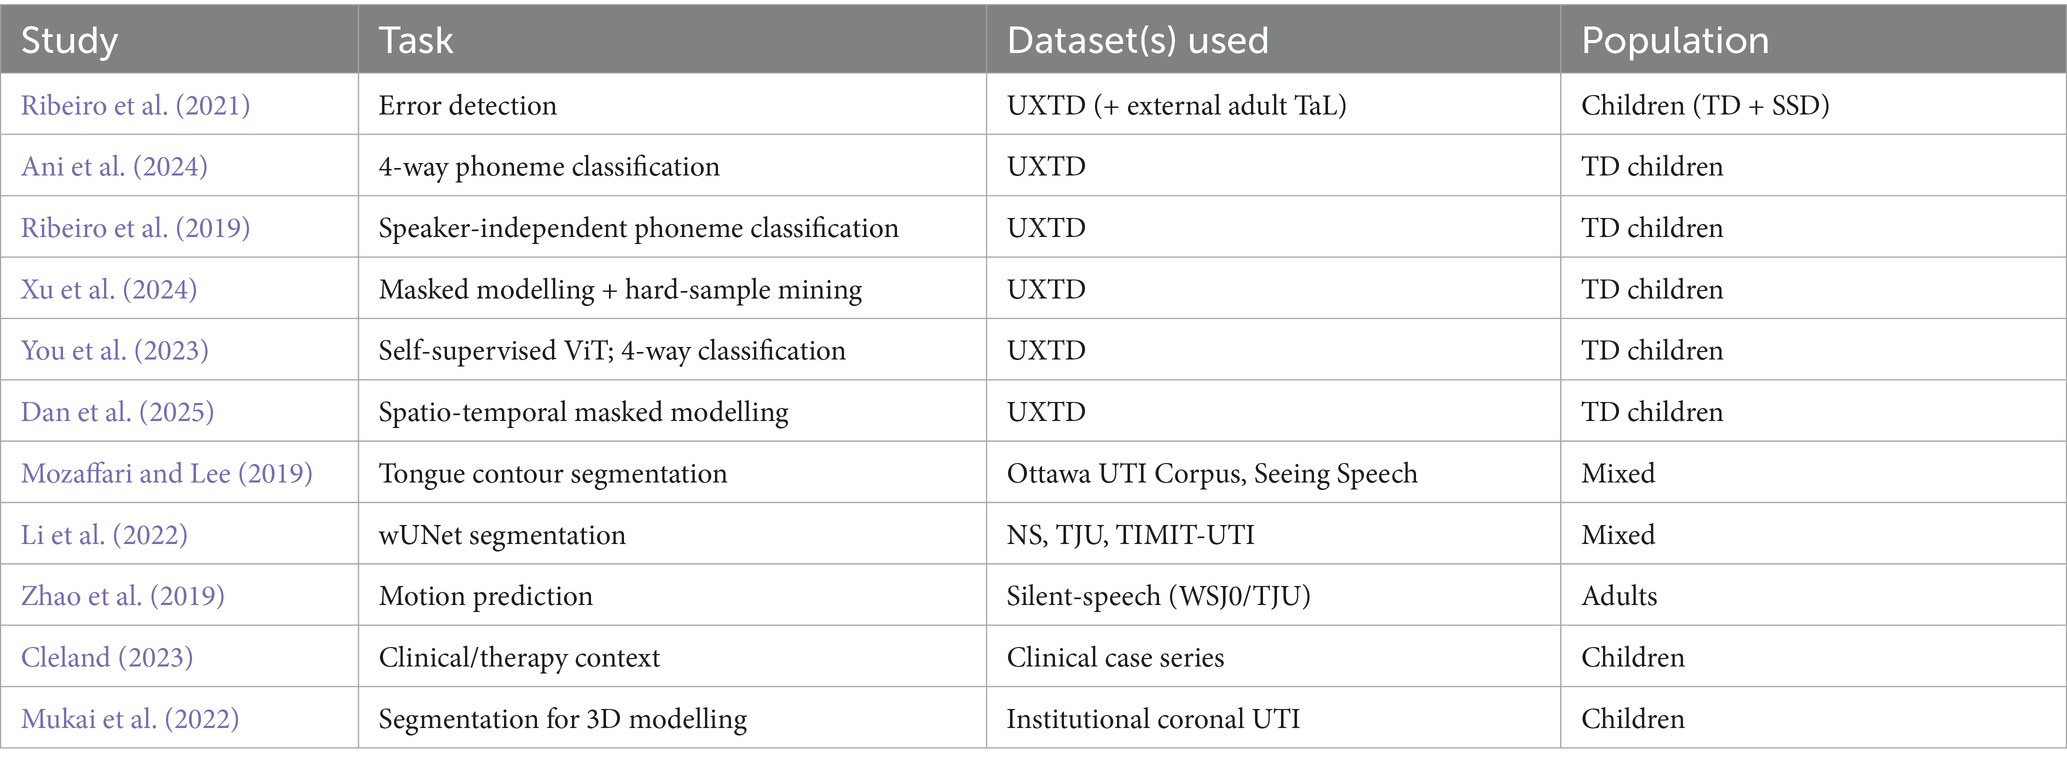The height and width of the screenshot is (766, 2067).
Task: Select the Task column header
Action: 416,40
